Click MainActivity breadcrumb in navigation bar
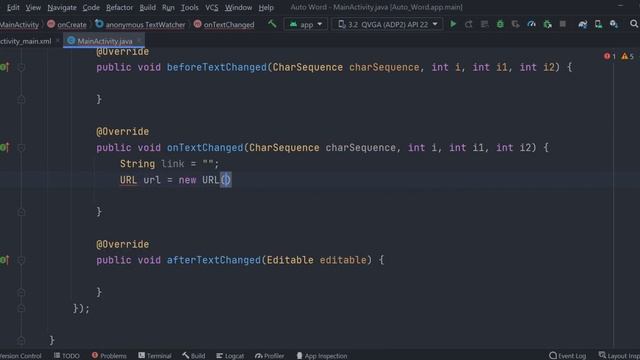Screen dimensions: 640x360 [x=19, y=24]
